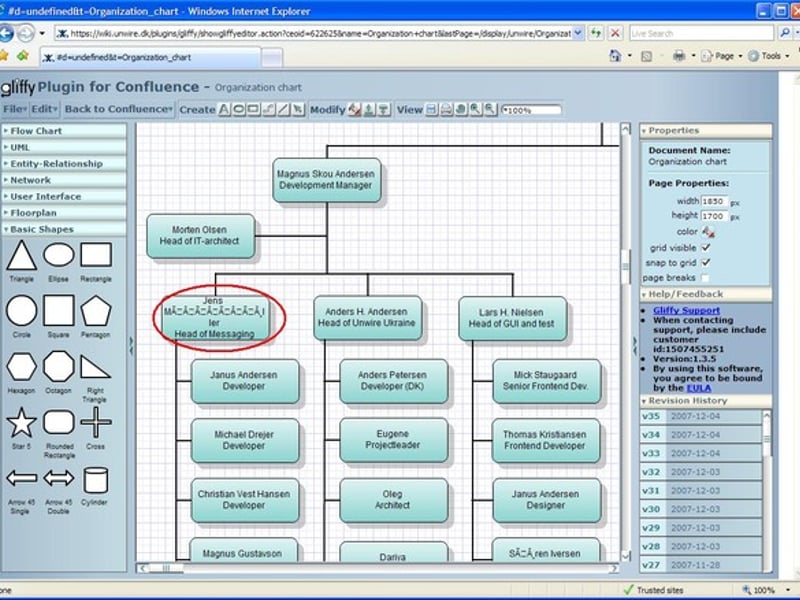Uncheck the snap to grid checkbox
Viewport: 800px width, 600px height.
pyautogui.click(x=706, y=262)
